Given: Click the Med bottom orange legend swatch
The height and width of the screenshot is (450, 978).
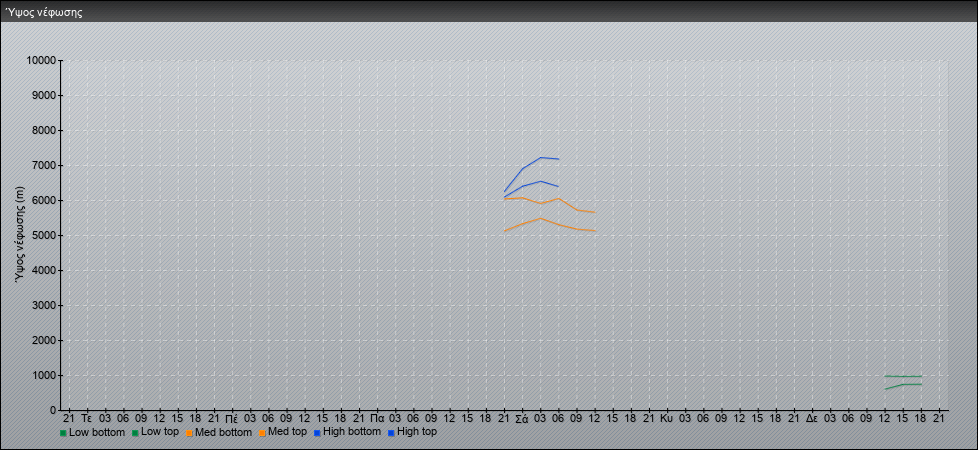Looking at the screenshot, I should point(189,433).
